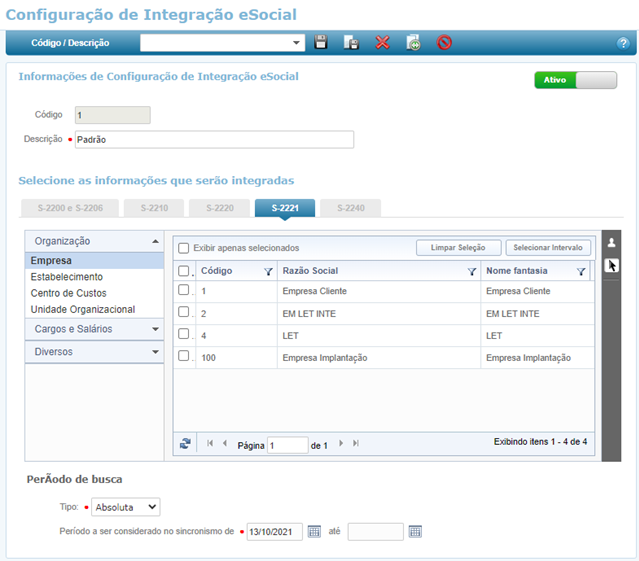Click the red circular cancel icon

(444, 42)
